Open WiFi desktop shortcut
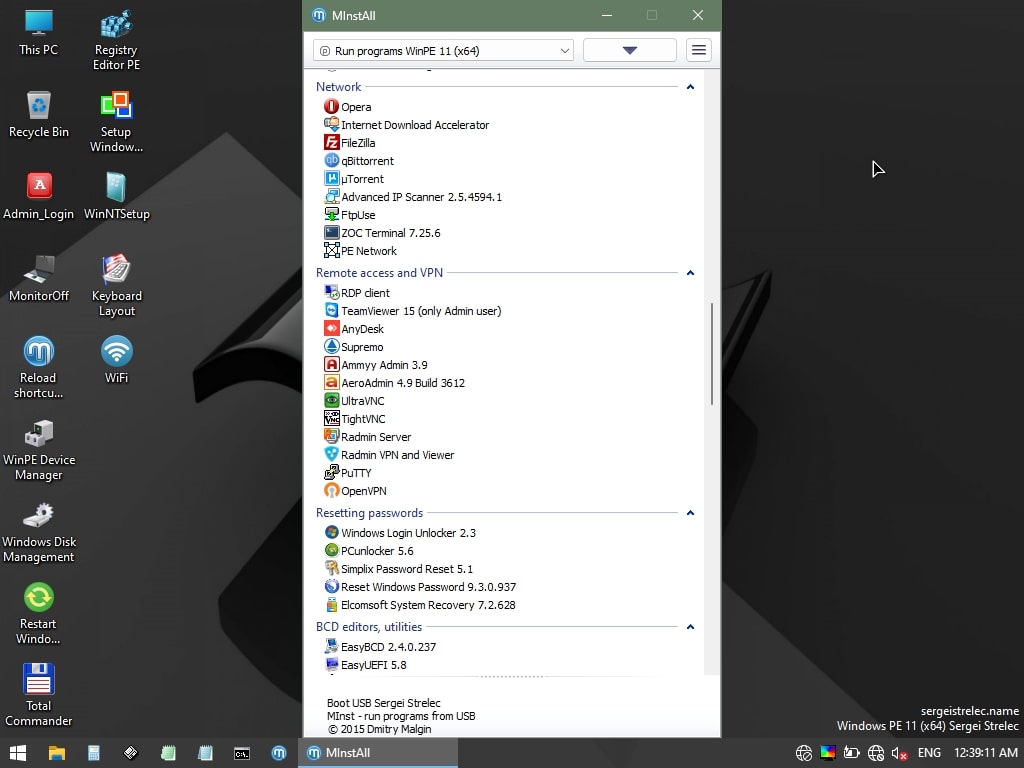This screenshot has height=768, width=1024. point(116,360)
